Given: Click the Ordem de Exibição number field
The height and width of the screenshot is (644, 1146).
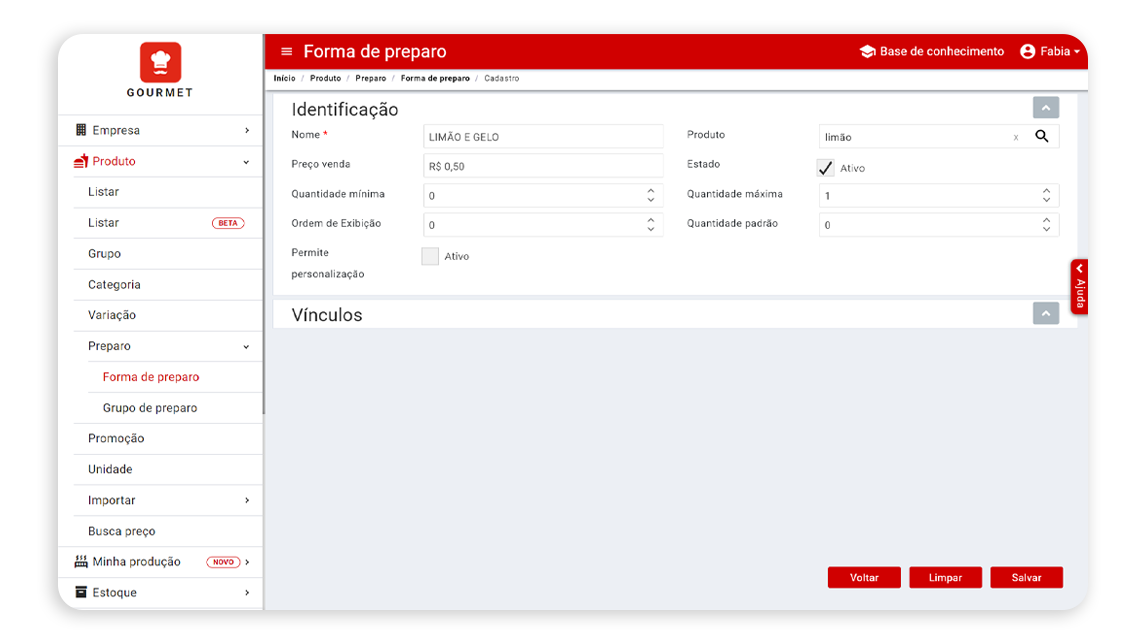Looking at the screenshot, I should (543, 224).
